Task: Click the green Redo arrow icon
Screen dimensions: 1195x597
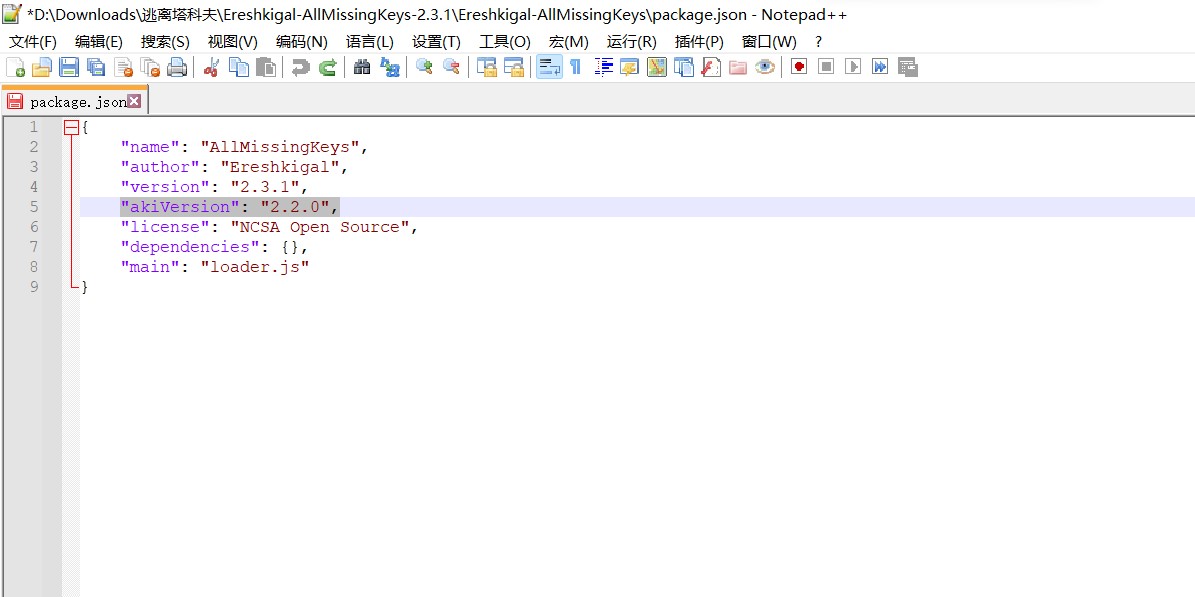Action: [x=328, y=67]
